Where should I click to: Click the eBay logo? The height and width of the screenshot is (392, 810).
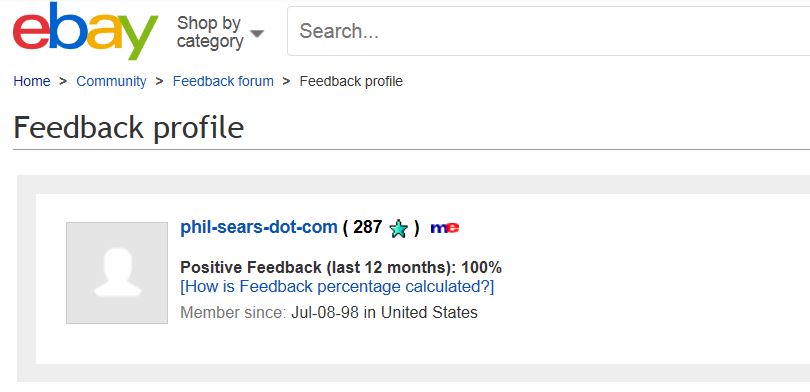tap(85, 30)
